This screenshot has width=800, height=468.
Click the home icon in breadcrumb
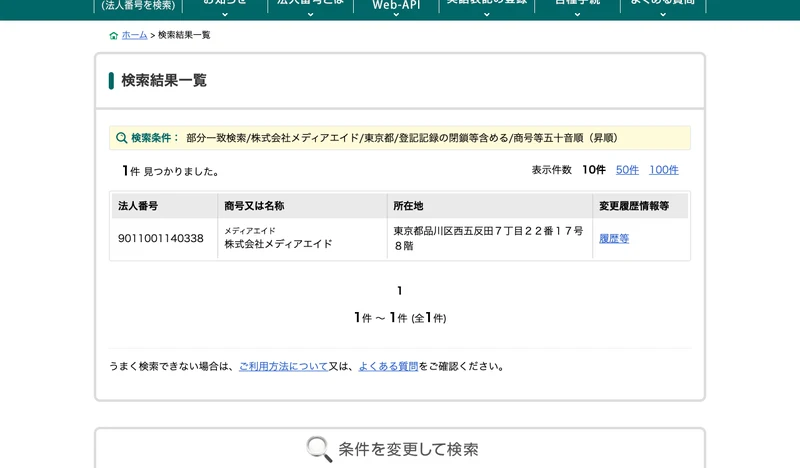[x=113, y=35]
